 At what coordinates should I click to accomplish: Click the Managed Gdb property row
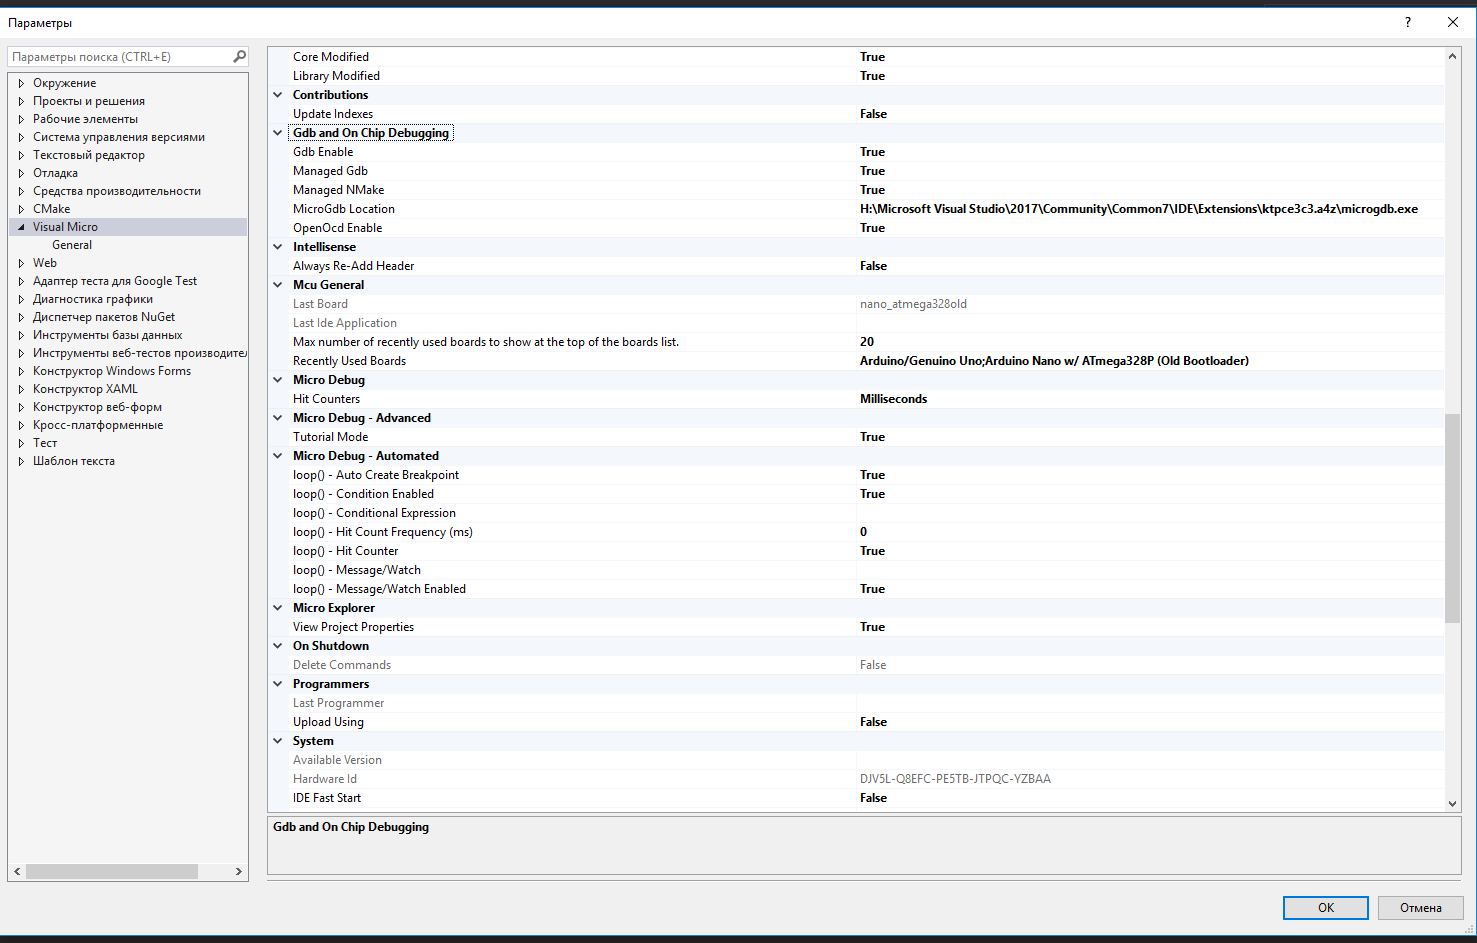pyautogui.click(x=856, y=171)
